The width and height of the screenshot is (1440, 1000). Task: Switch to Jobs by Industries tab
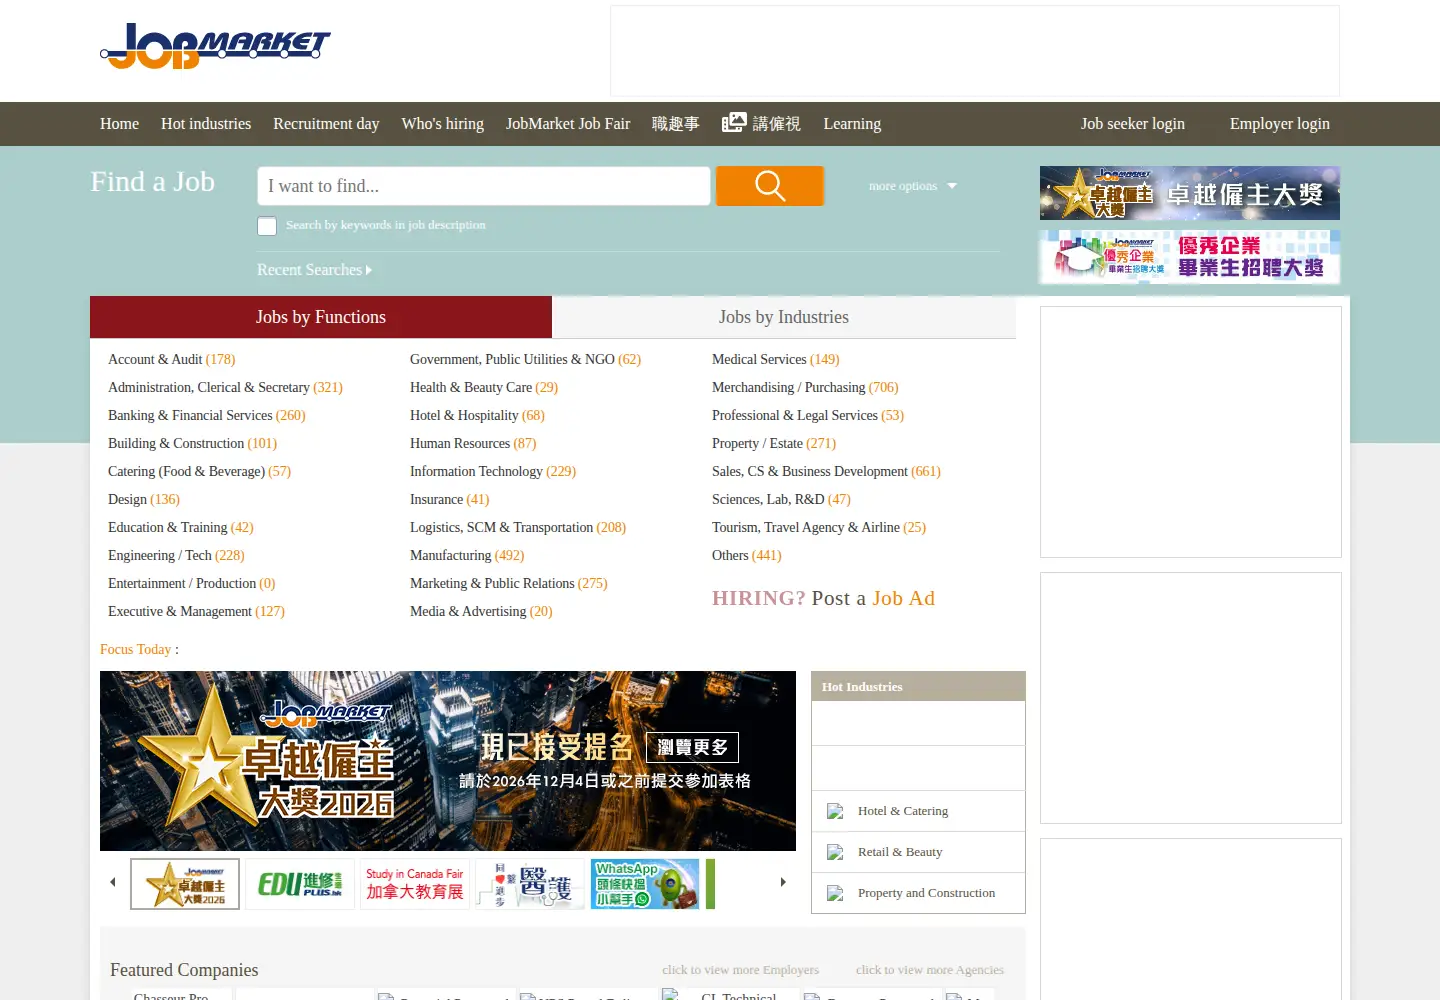point(784,317)
